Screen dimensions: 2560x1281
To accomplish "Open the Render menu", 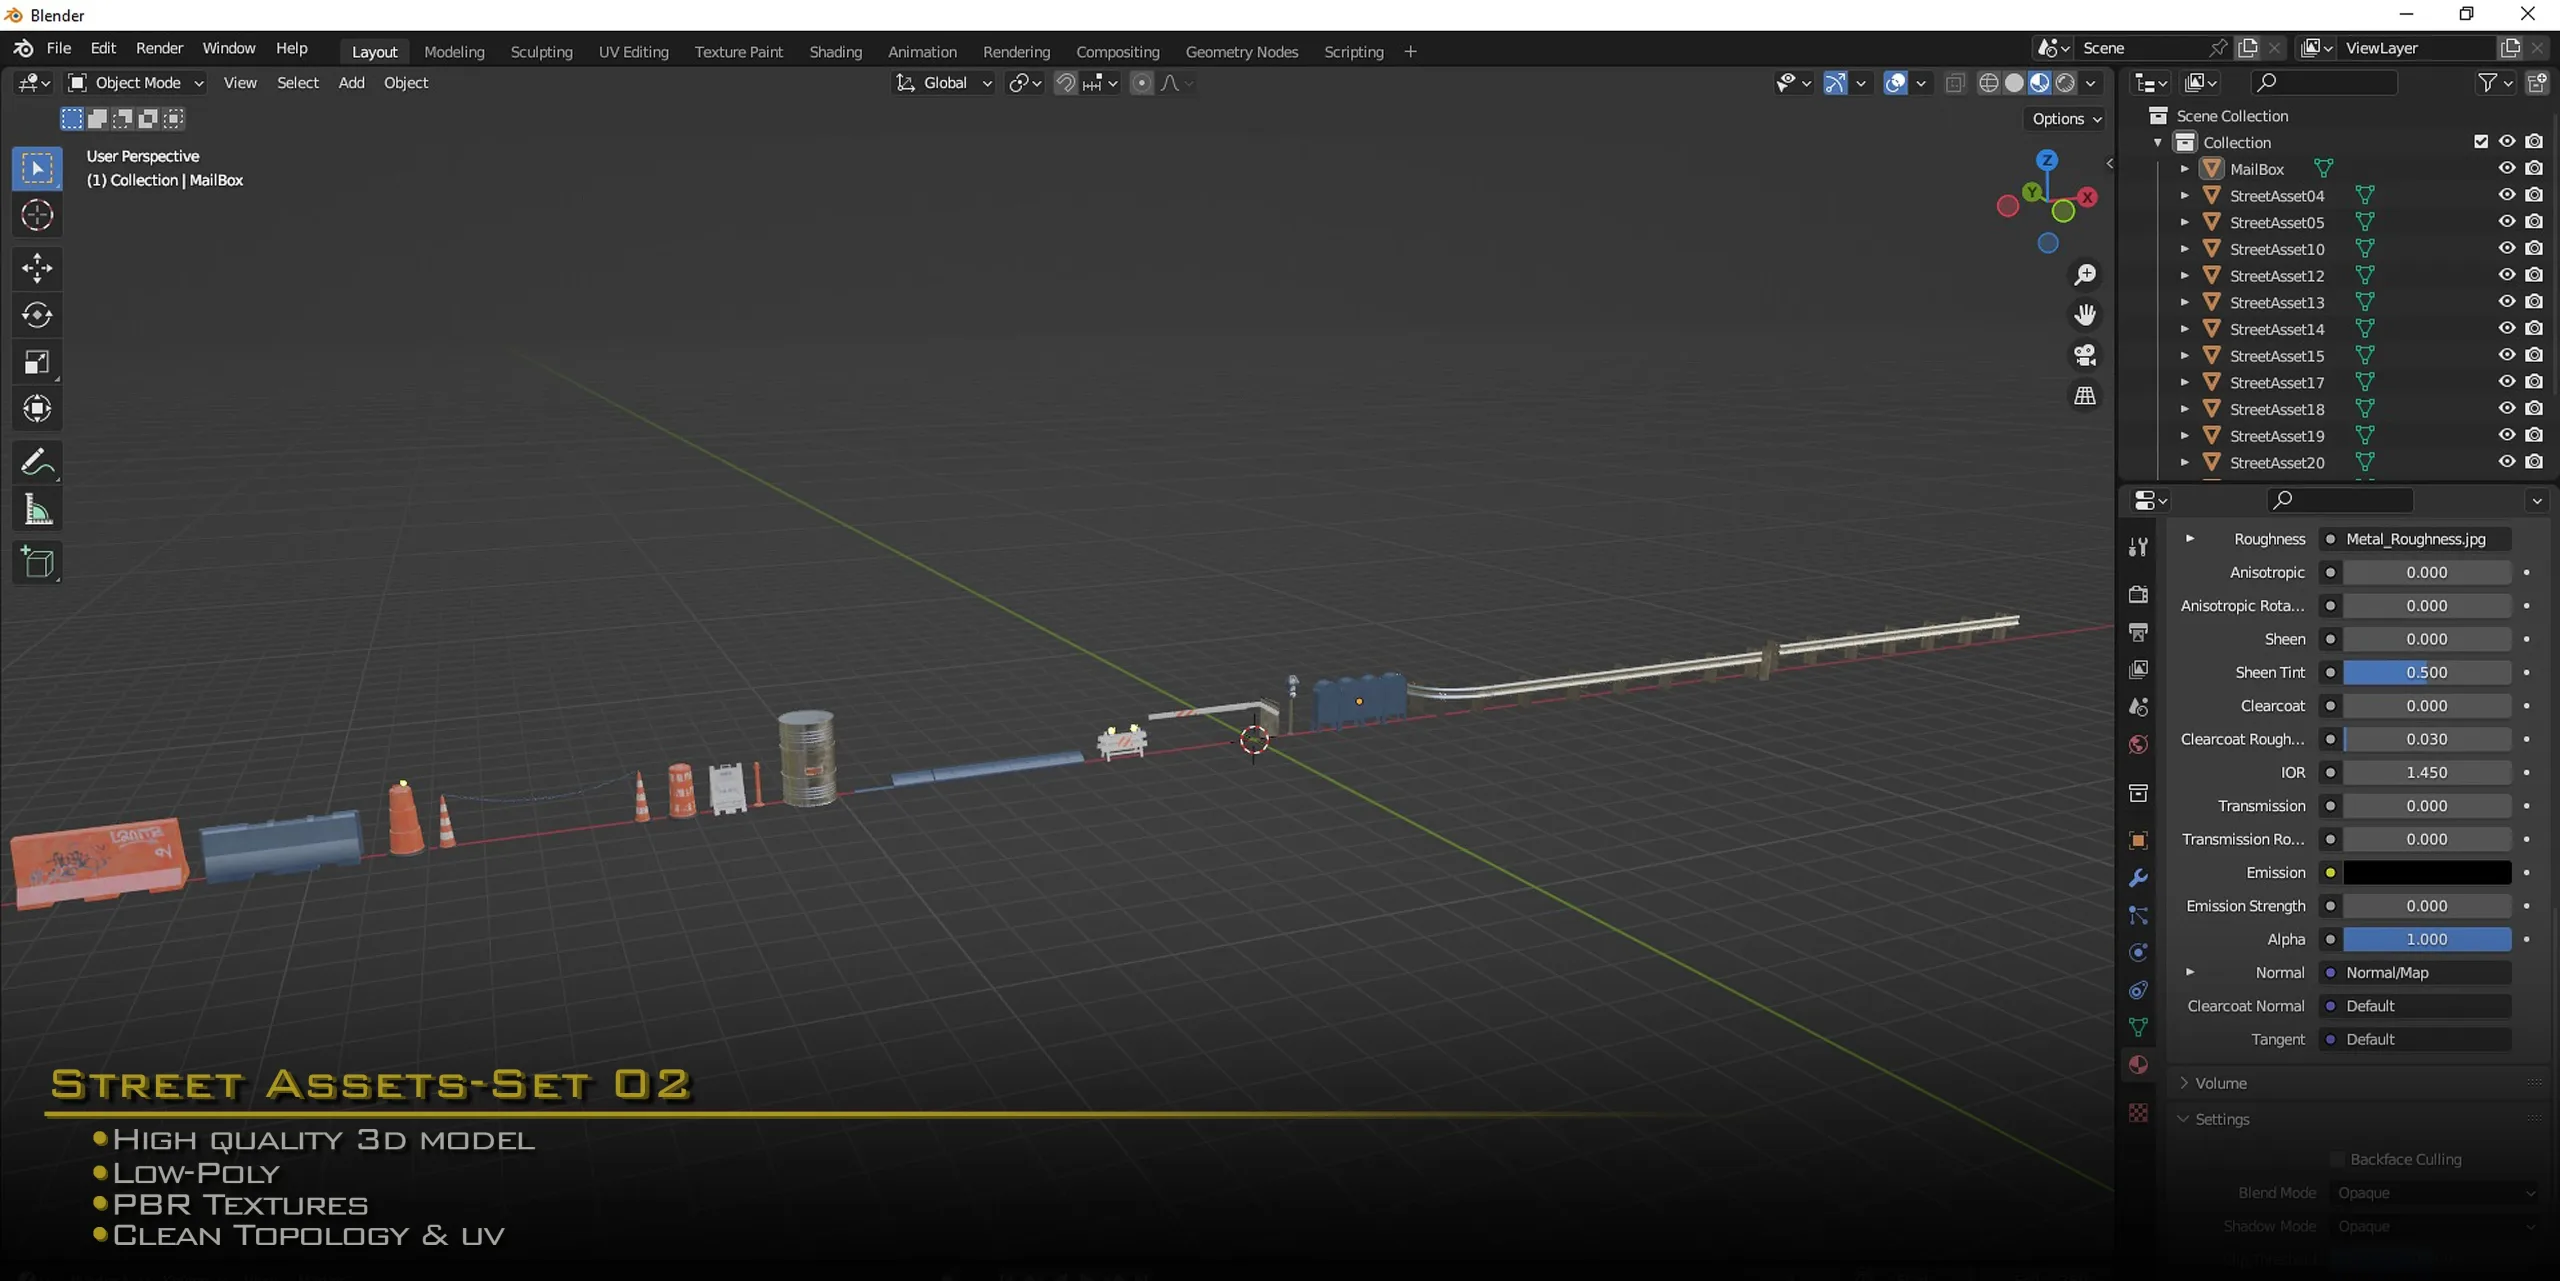I will pos(159,48).
